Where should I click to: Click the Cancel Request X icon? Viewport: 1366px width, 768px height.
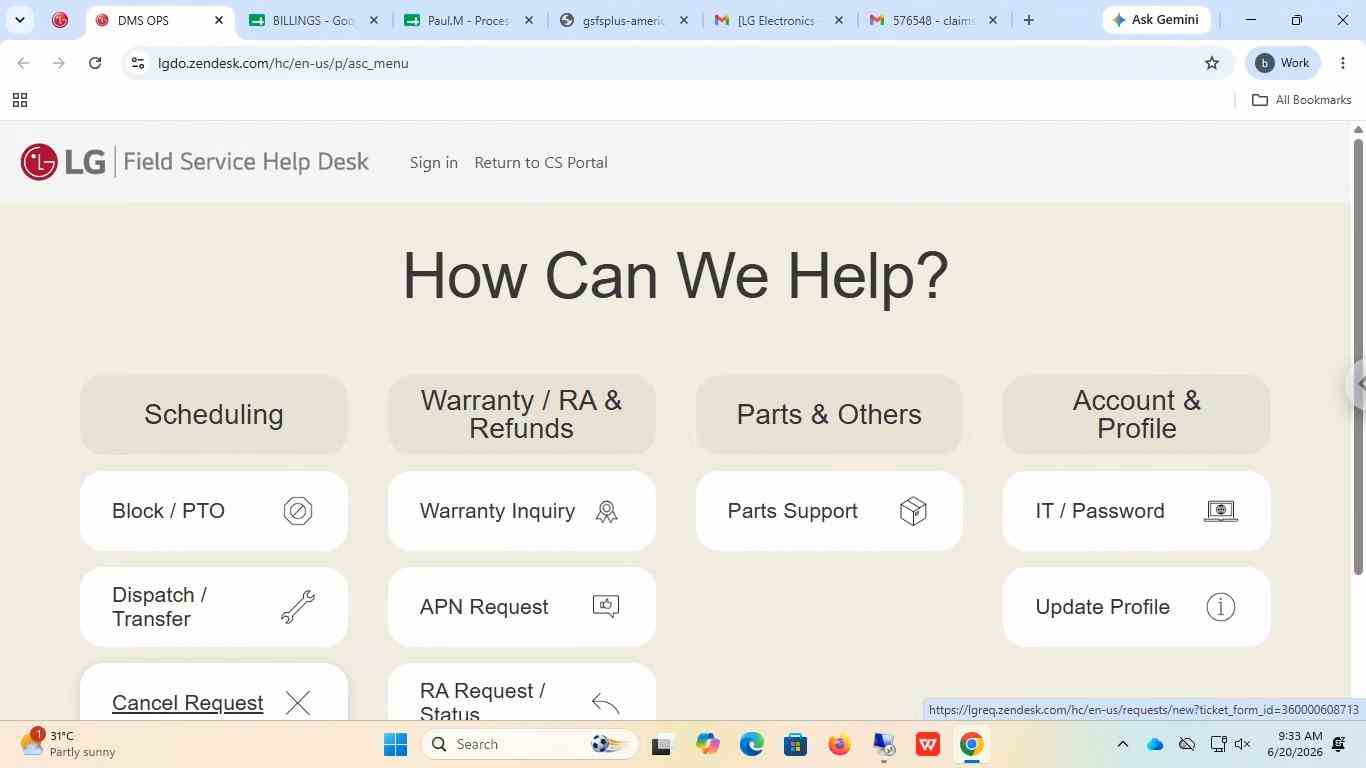tap(298, 703)
